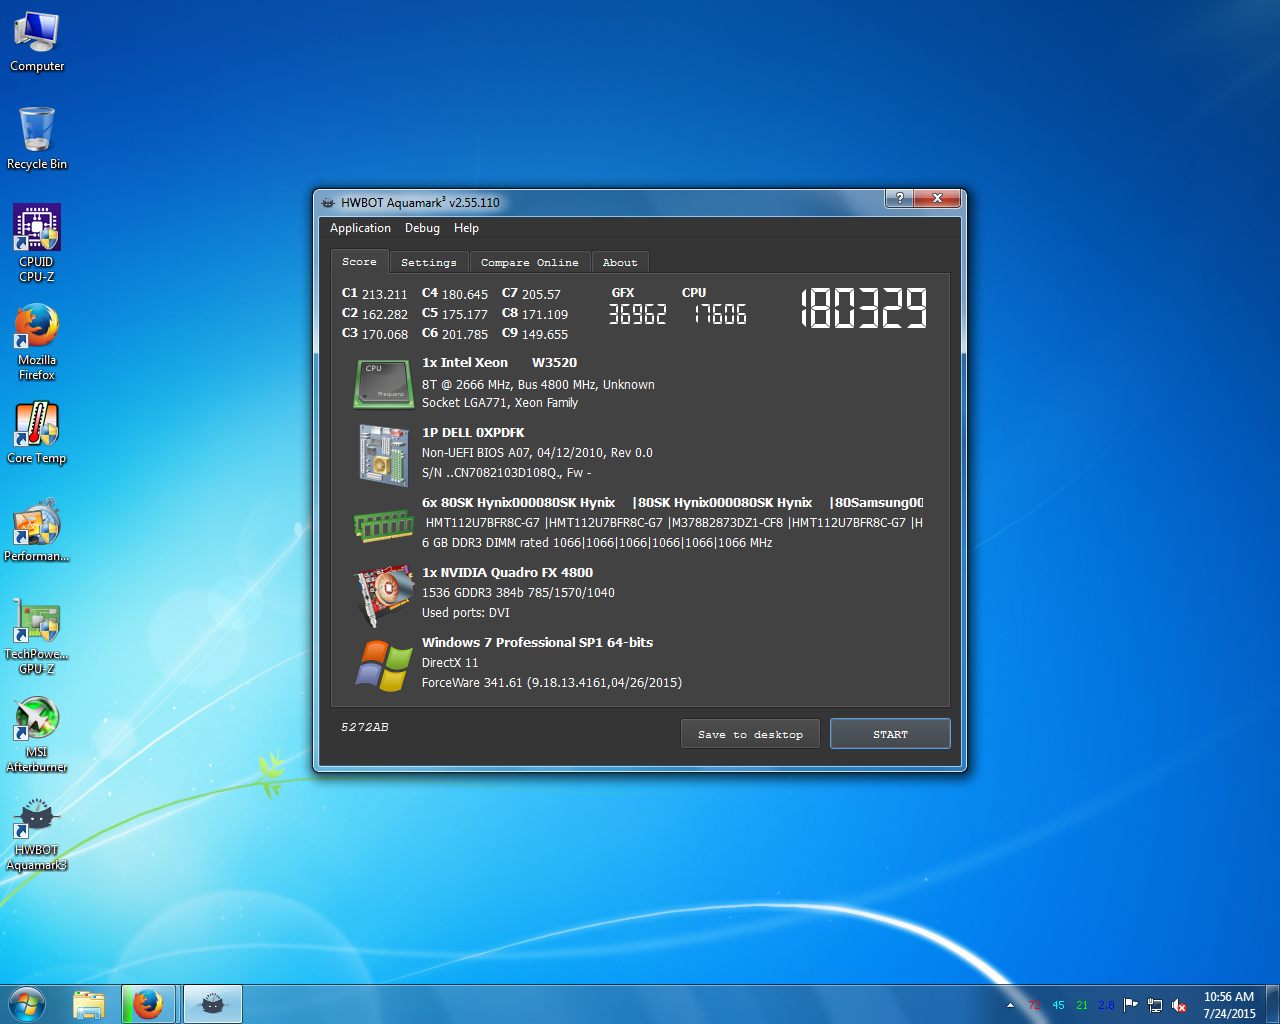Click the HWBOT Aquamark taskbar button
The width and height of the screenshot is (1280, 1024).
point(212,1004)
